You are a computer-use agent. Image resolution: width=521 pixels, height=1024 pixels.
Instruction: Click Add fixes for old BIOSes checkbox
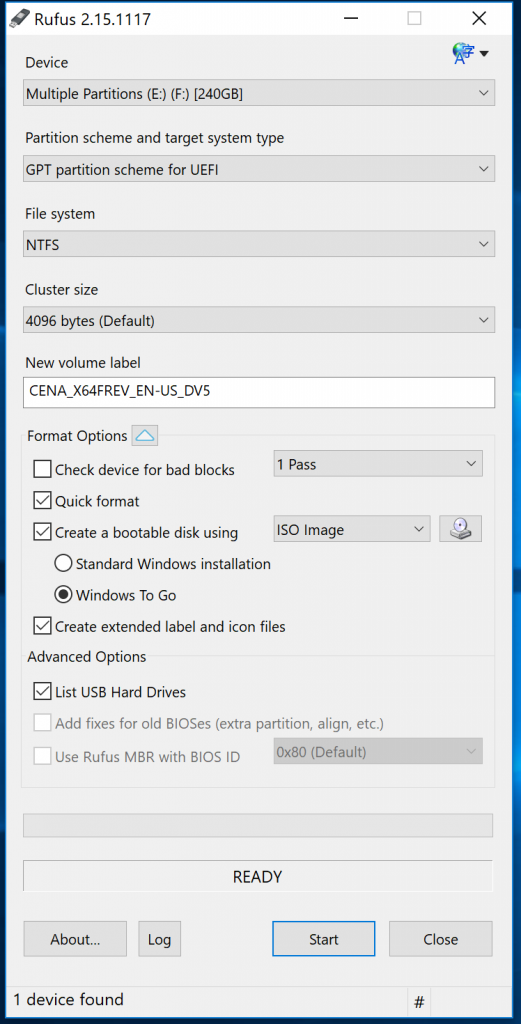[x=42, y=723]
